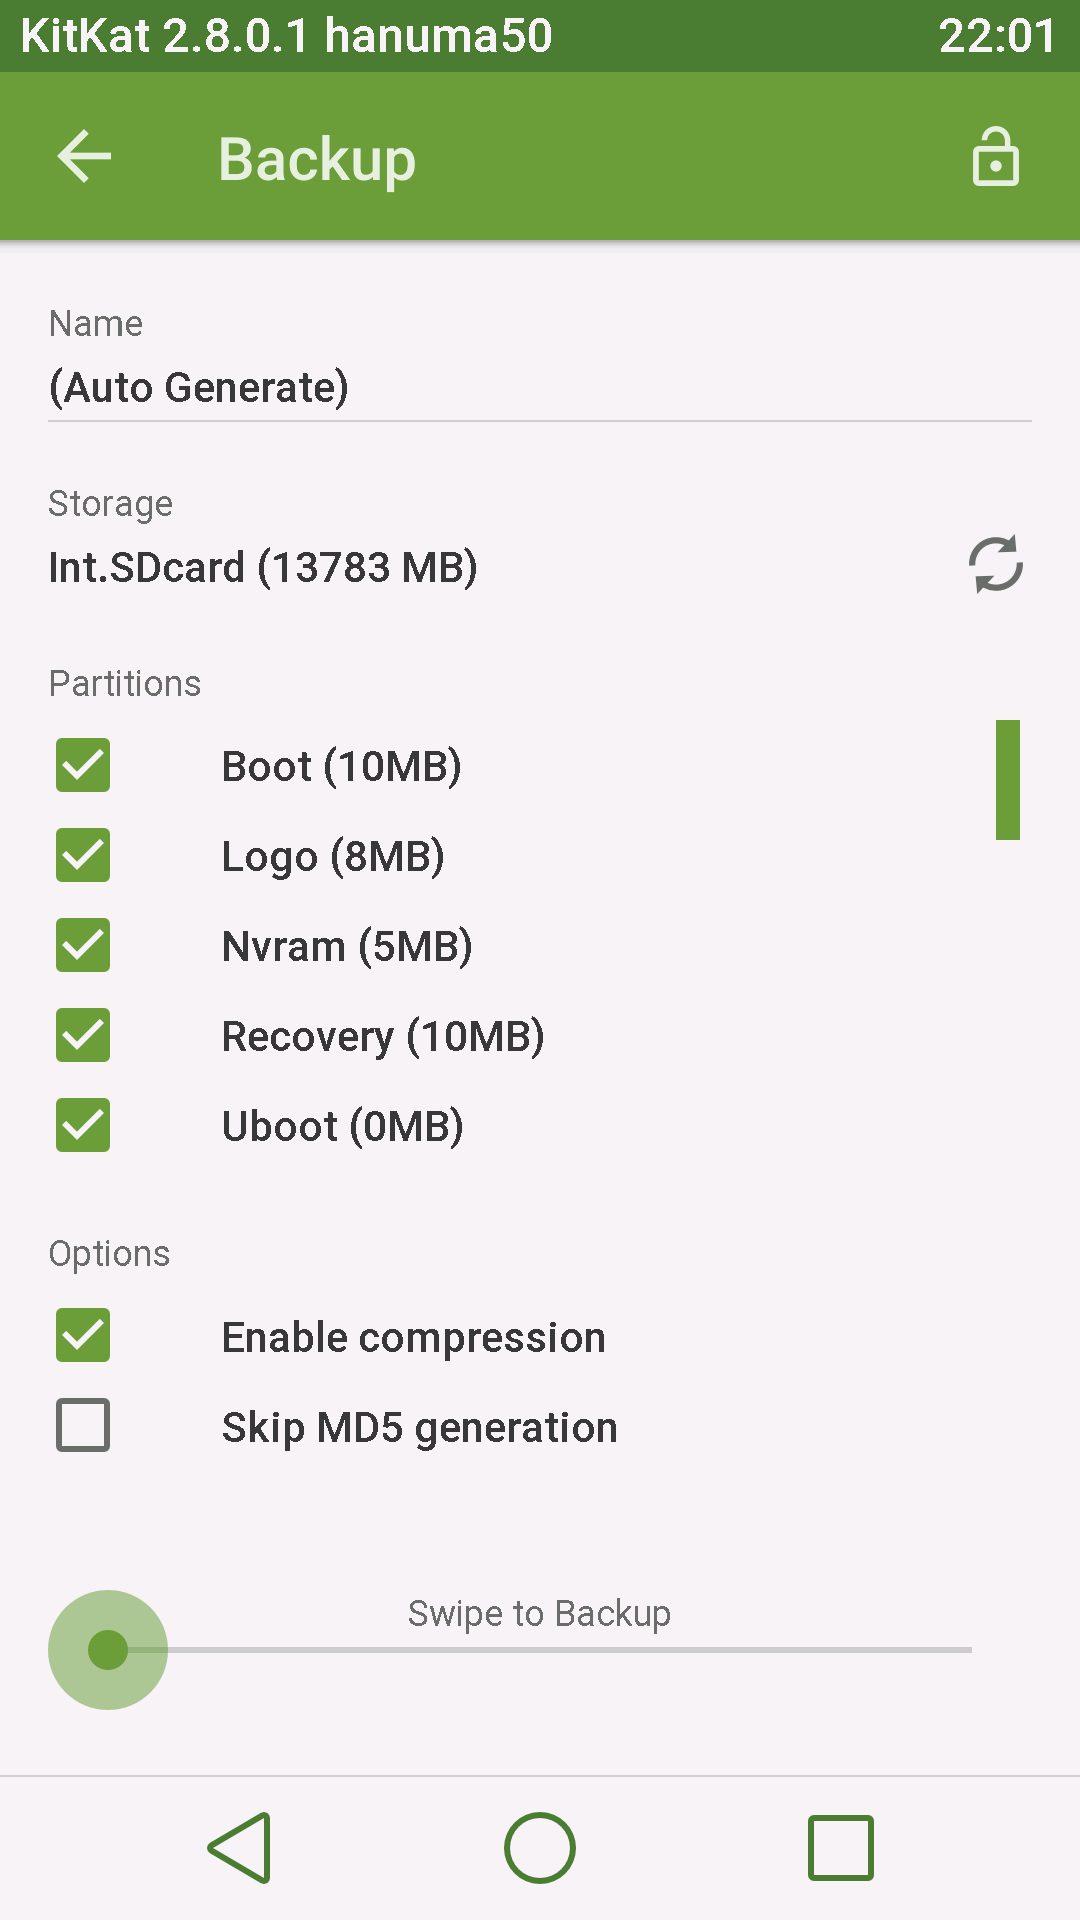Select Int.SDcard (13783 MB) storage
This screenshot has width=1080, height=1920.
click(x=263, y=567)
